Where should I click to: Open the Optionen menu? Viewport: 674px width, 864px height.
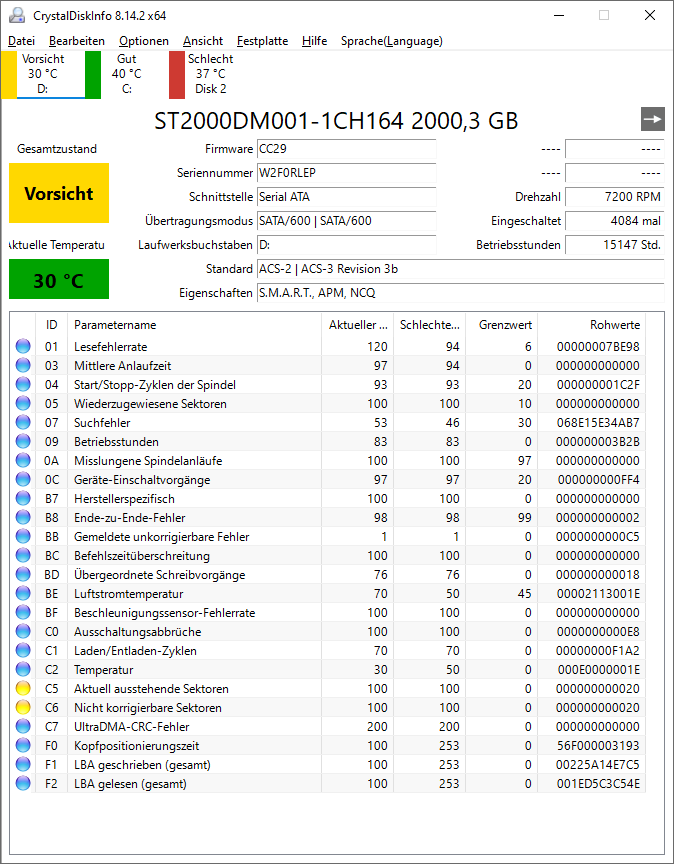(x=144, y=41)
